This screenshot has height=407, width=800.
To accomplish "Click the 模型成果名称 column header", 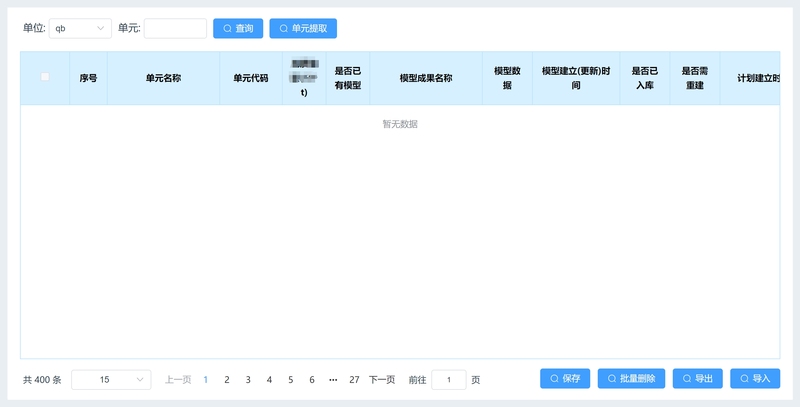I will click(x=426, y=78).
